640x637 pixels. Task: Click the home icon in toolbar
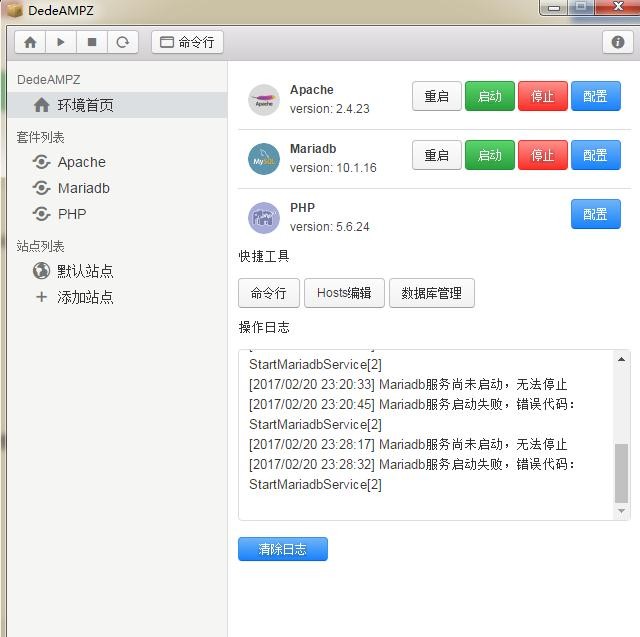pos(30,42)
